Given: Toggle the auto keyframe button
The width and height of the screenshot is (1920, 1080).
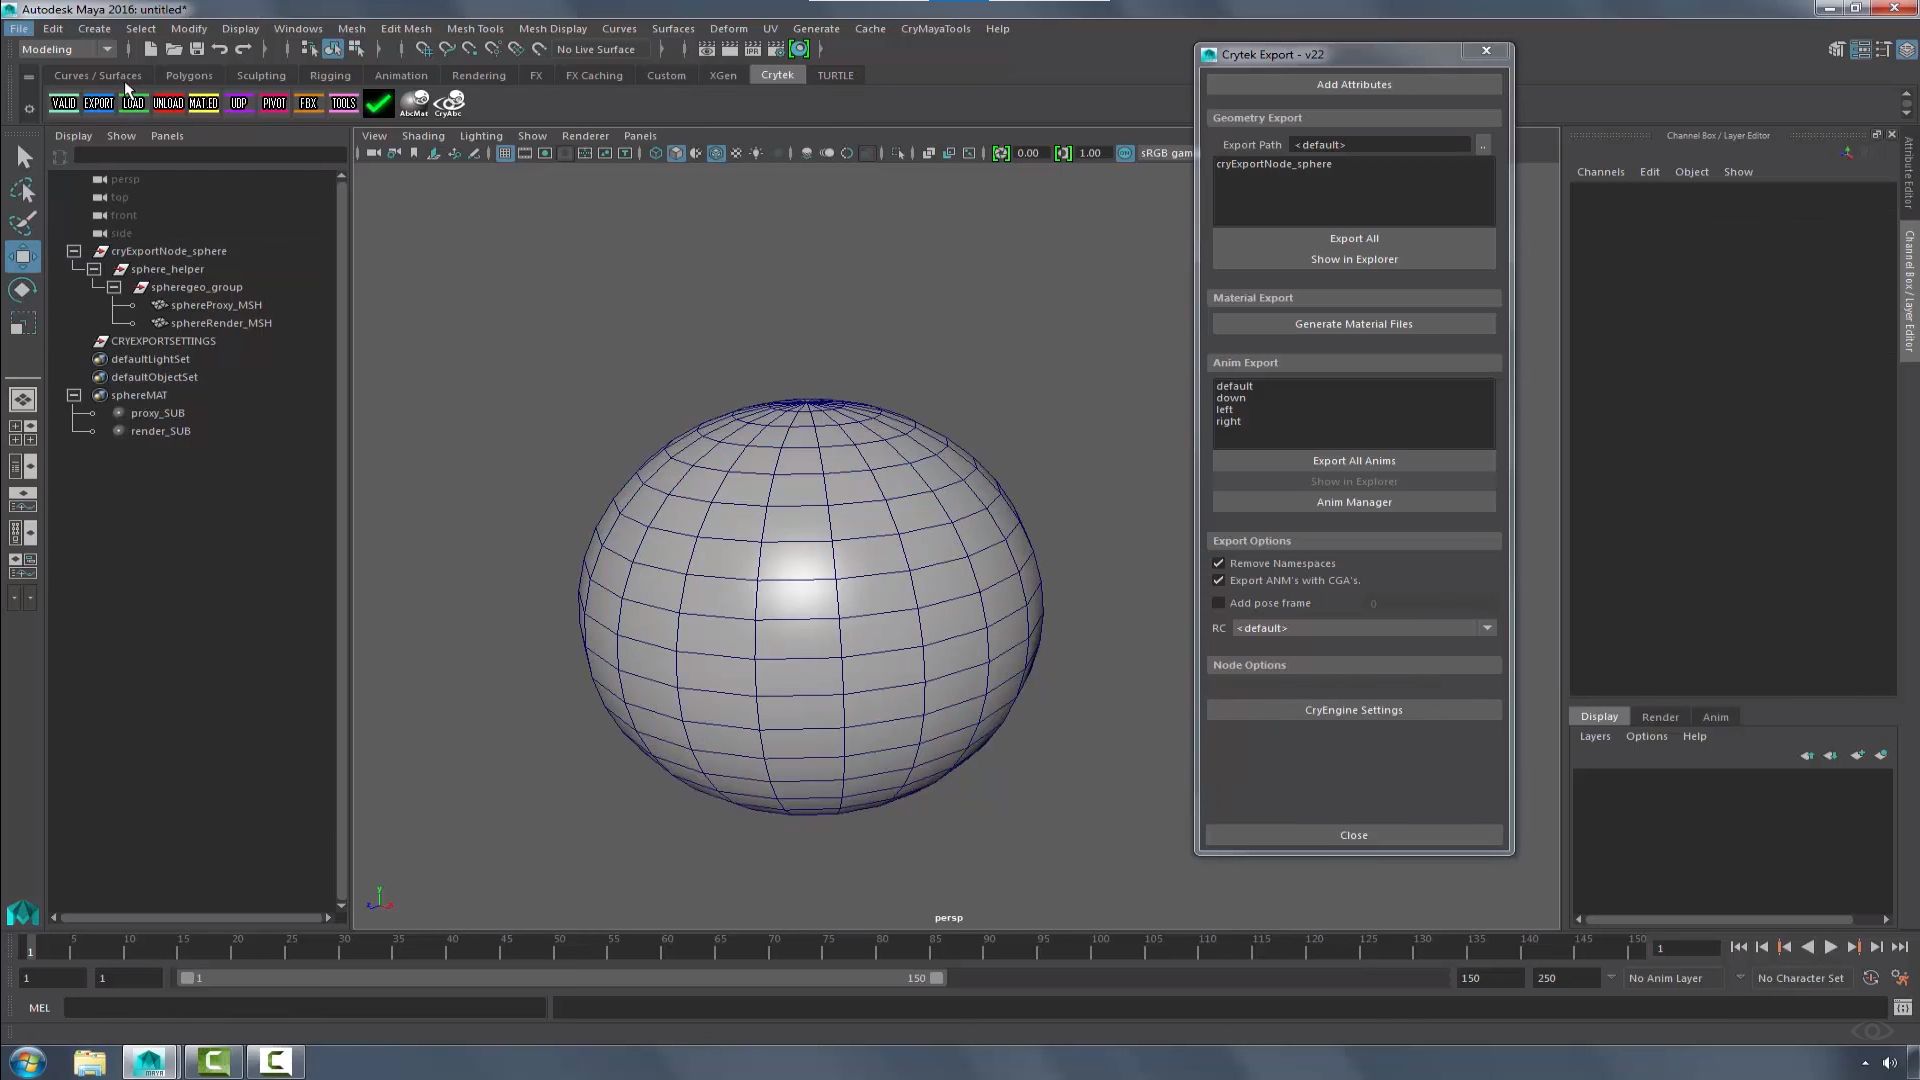Looking at the screenshot, I should [x=1871, y=978].
